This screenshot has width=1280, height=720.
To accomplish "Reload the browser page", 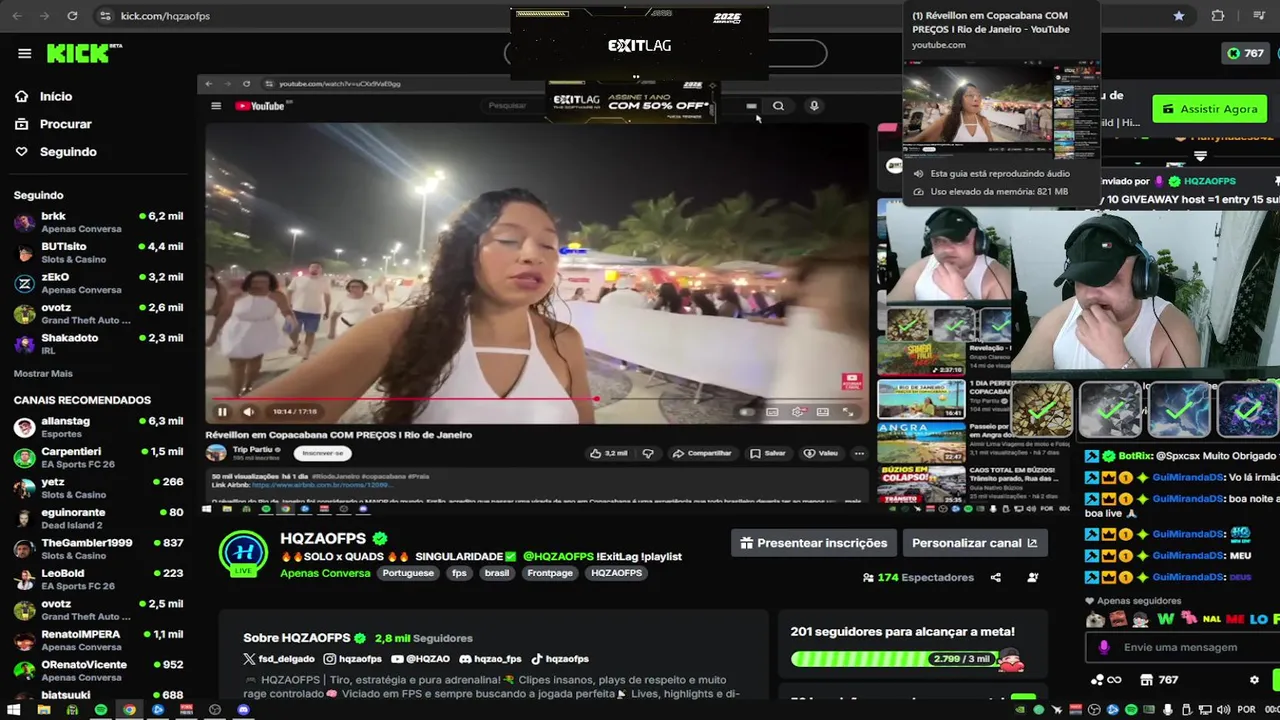I will (72, 16).
